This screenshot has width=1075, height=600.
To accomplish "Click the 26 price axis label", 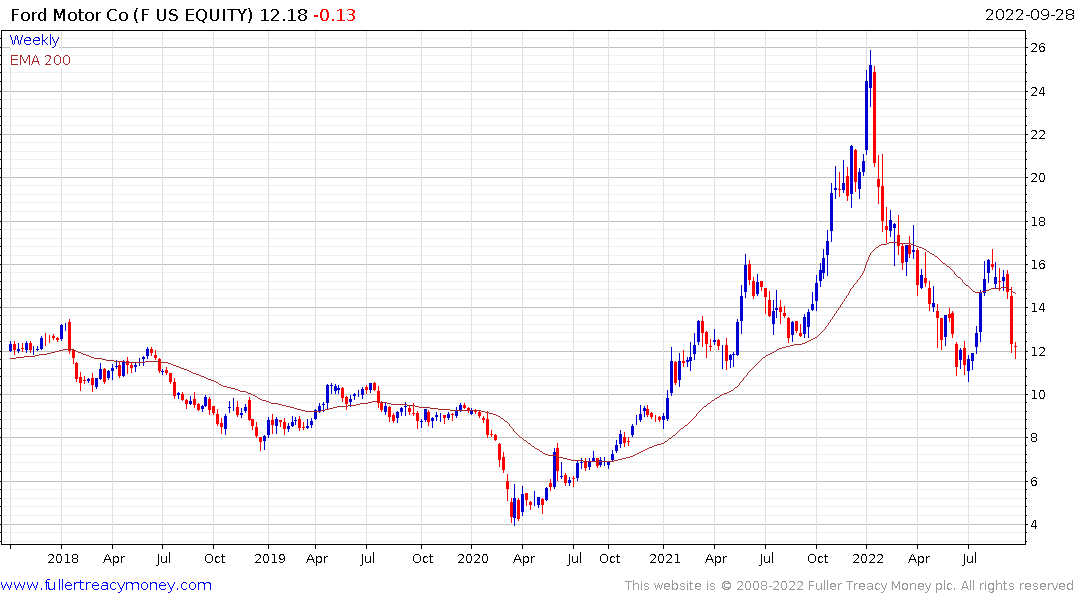I will (1038, 48).
